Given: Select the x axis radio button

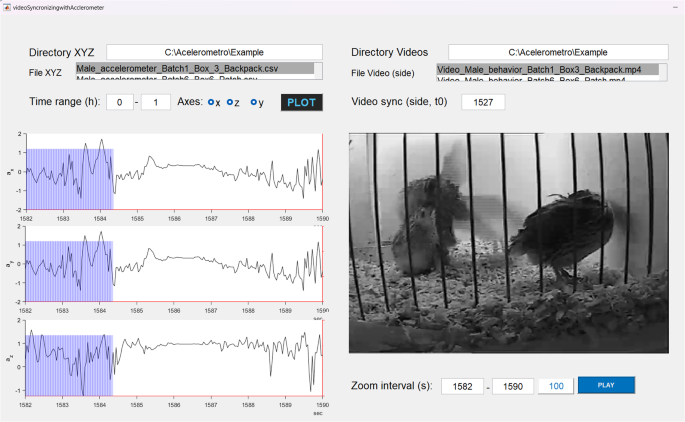Looking at the screenshot, I should 211,102.
